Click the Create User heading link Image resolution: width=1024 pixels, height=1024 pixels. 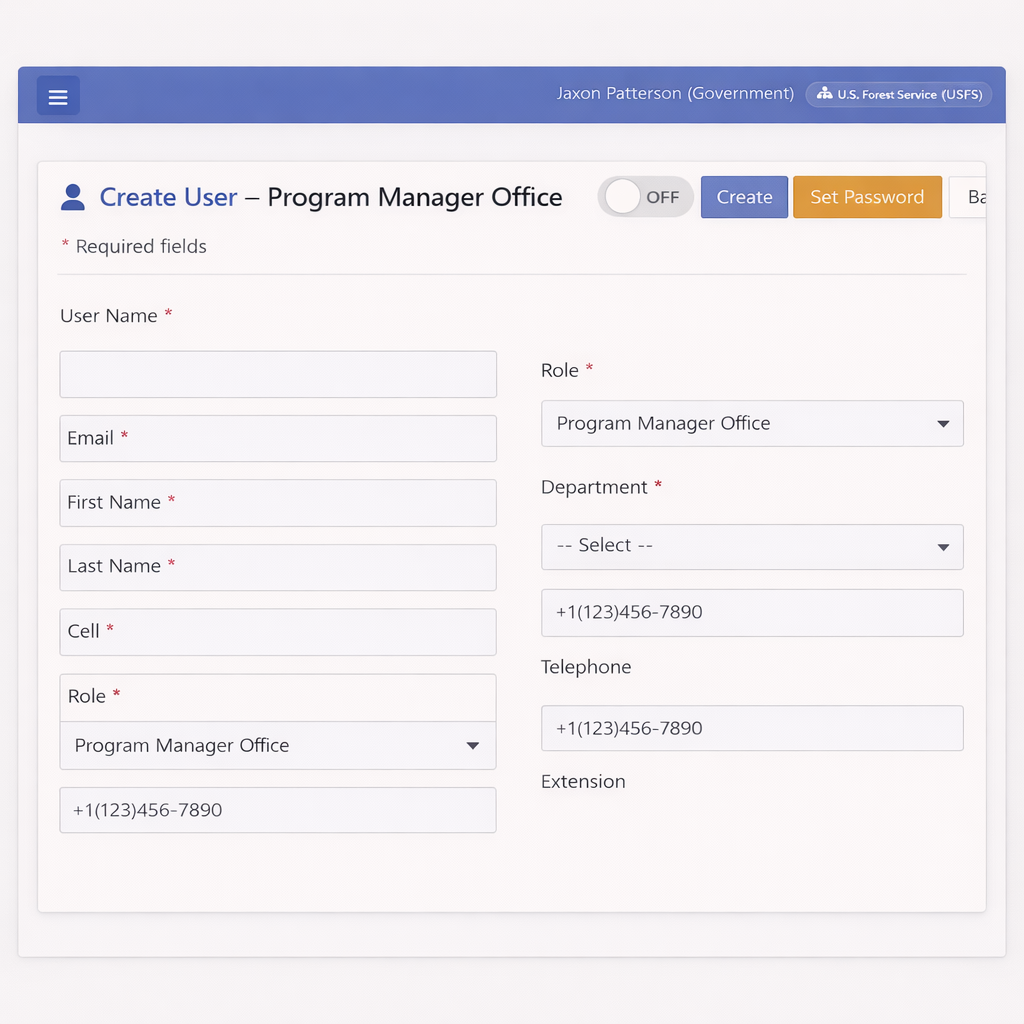coord(168,197)
